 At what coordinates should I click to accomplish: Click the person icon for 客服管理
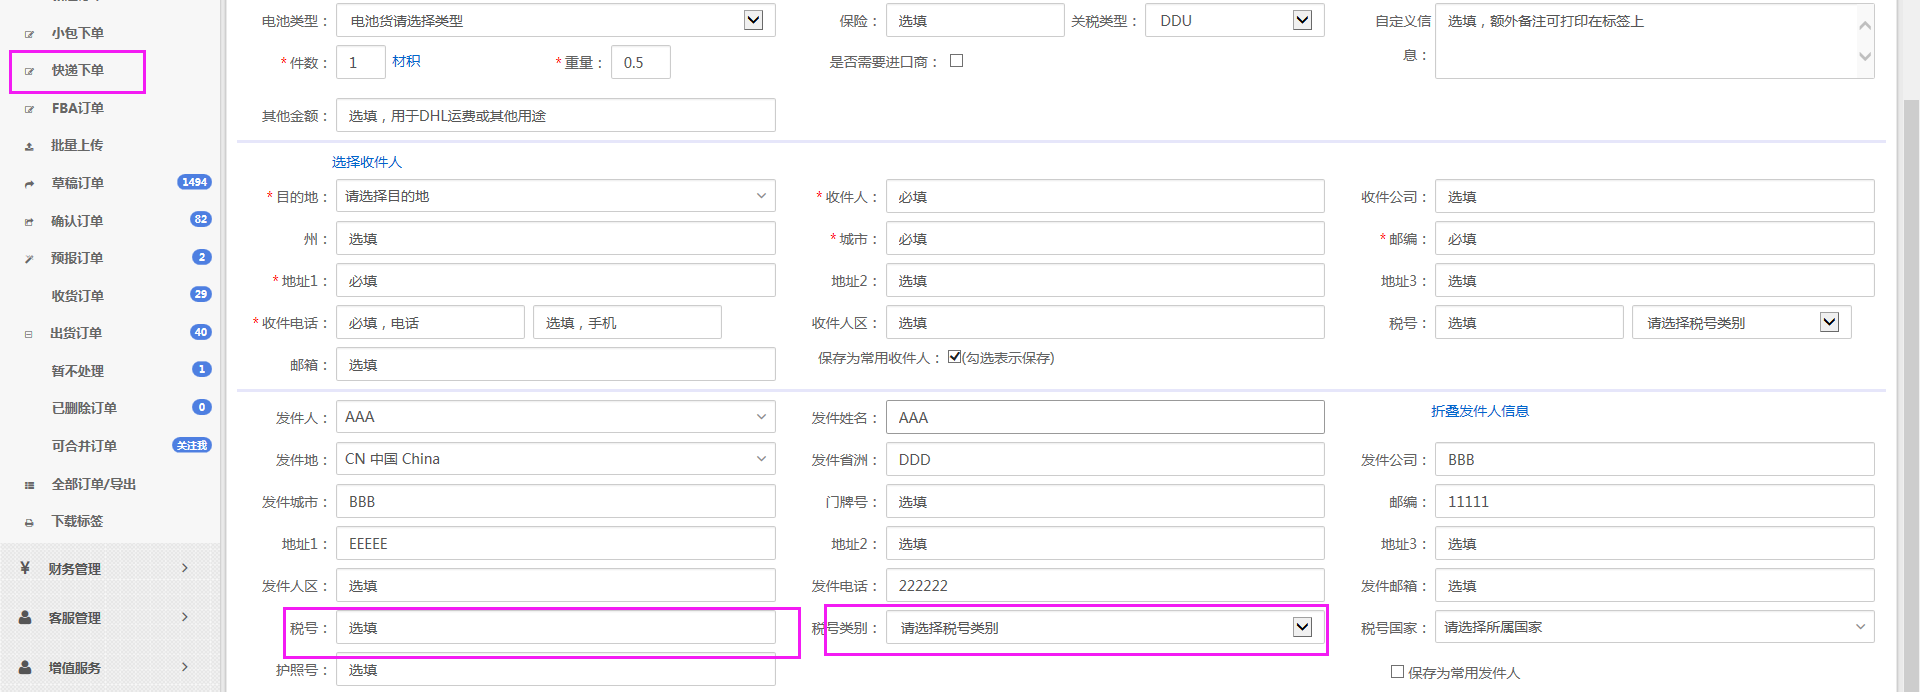pos(25,618)
